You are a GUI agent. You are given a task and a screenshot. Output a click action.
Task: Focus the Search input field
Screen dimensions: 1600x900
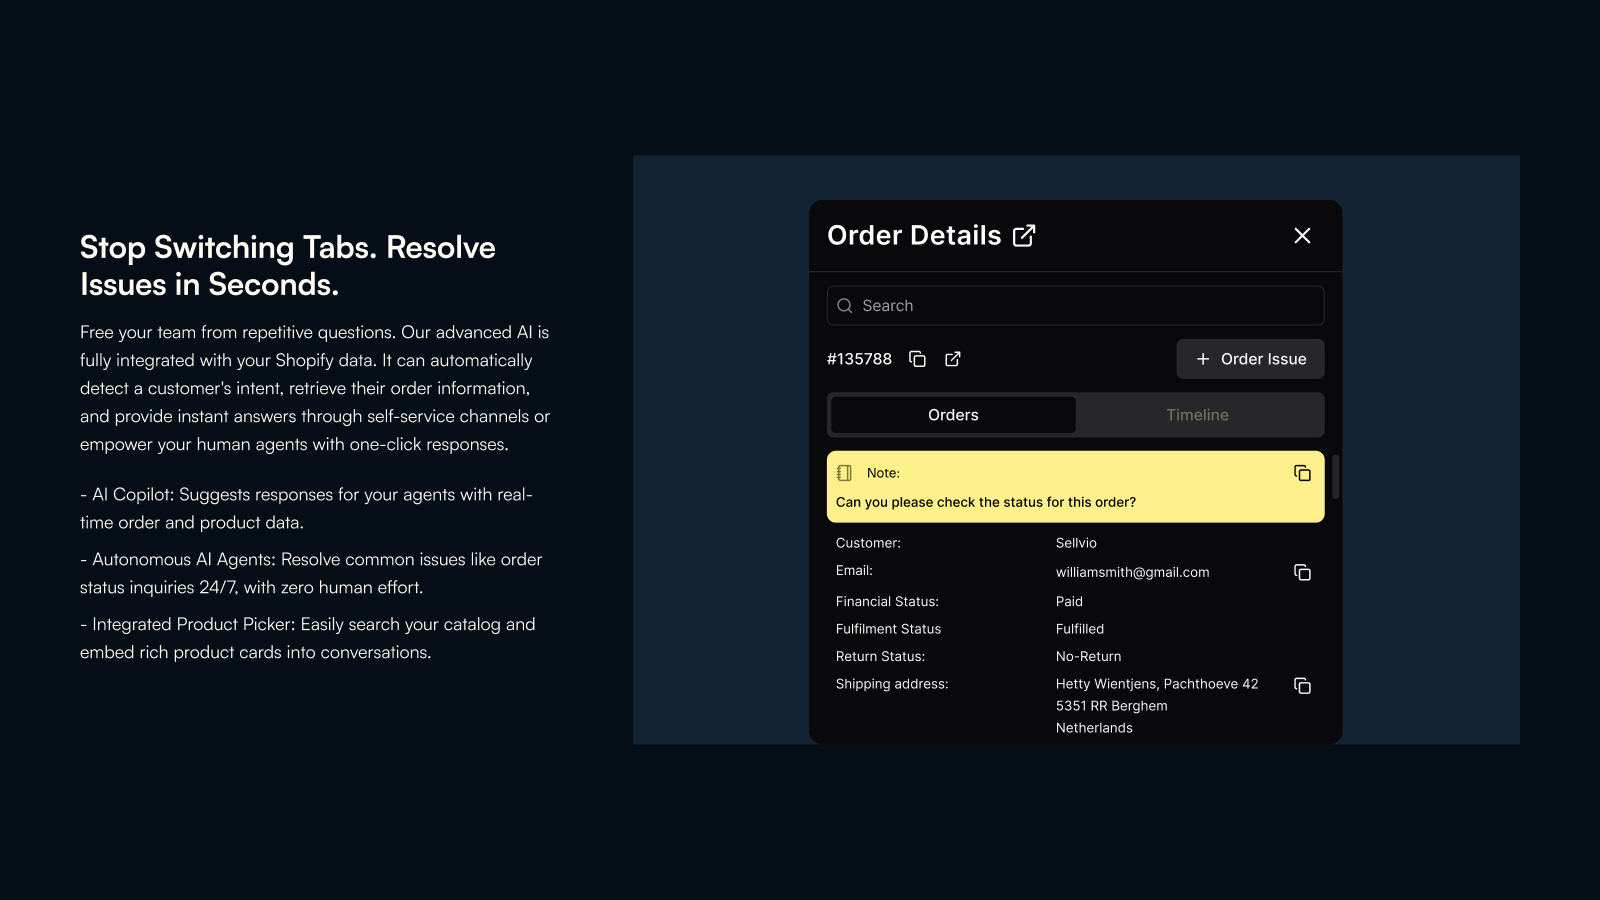[x=1075, y=306]
